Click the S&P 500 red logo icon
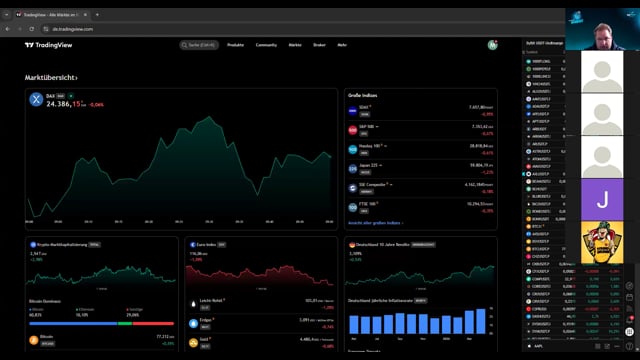 pos(353,130)
